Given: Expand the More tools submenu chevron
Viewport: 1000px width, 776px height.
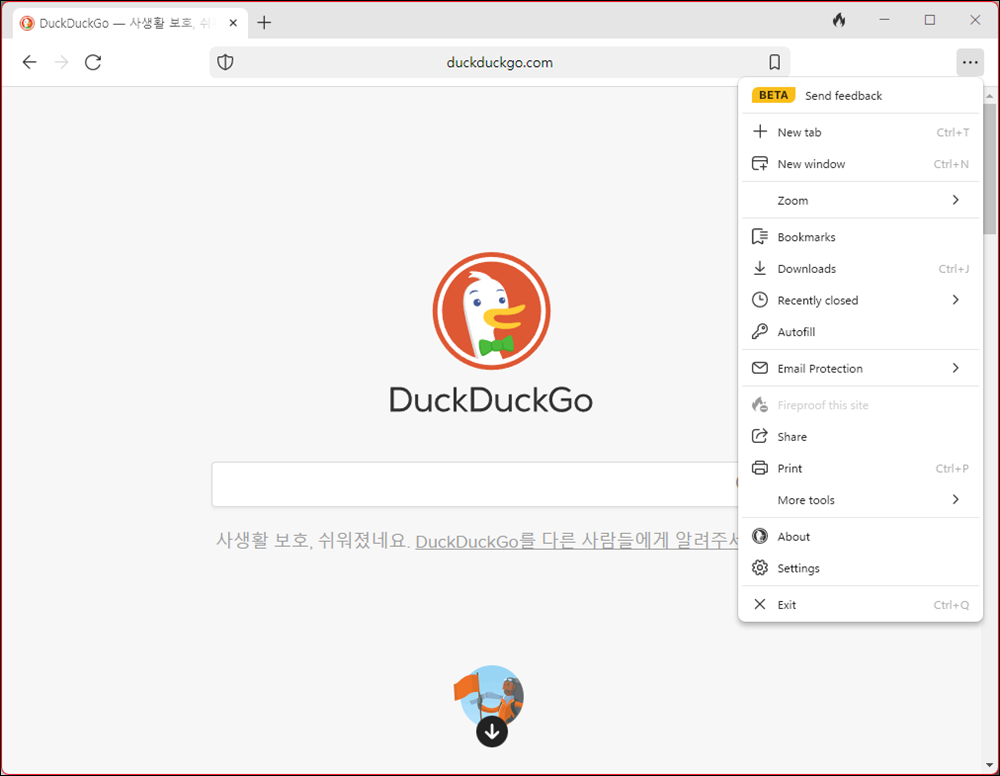Looking at the screenshot, I should pyautogui.click(x=955, y=499).
